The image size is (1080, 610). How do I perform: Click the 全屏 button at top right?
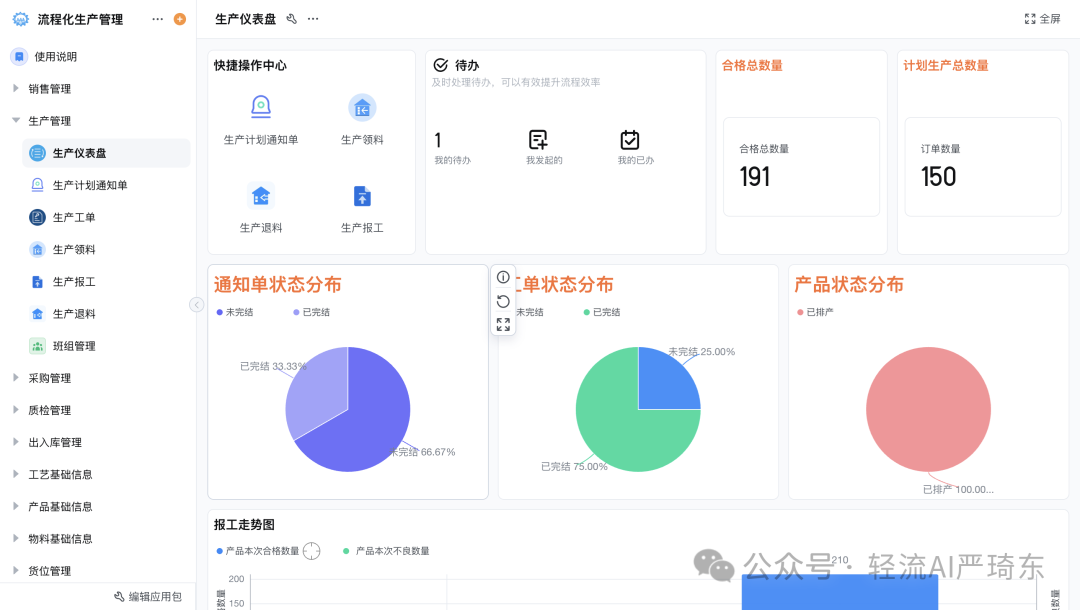click(1042, 18)
